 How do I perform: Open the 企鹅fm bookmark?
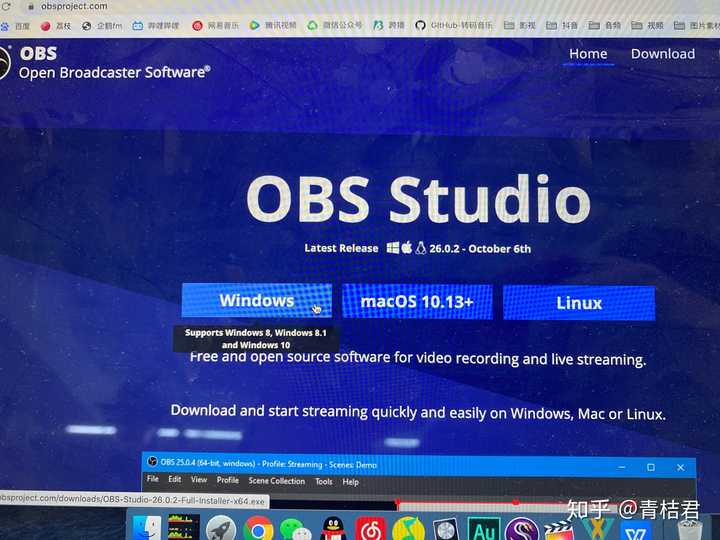pos(102,26)
